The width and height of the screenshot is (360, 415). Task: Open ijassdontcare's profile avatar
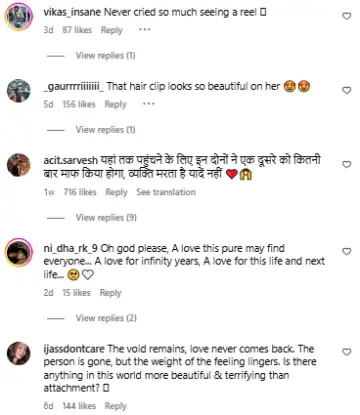tap(19, 353)
